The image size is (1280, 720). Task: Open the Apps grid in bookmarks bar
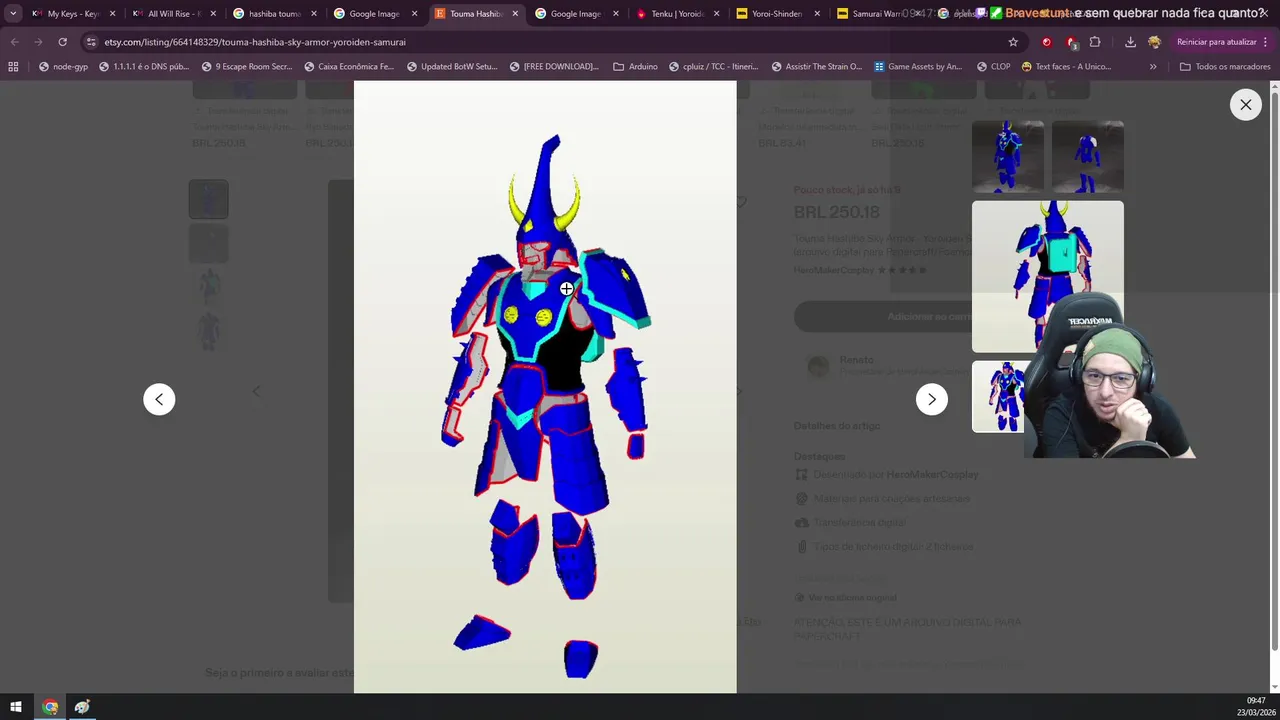tap(13, 67)
